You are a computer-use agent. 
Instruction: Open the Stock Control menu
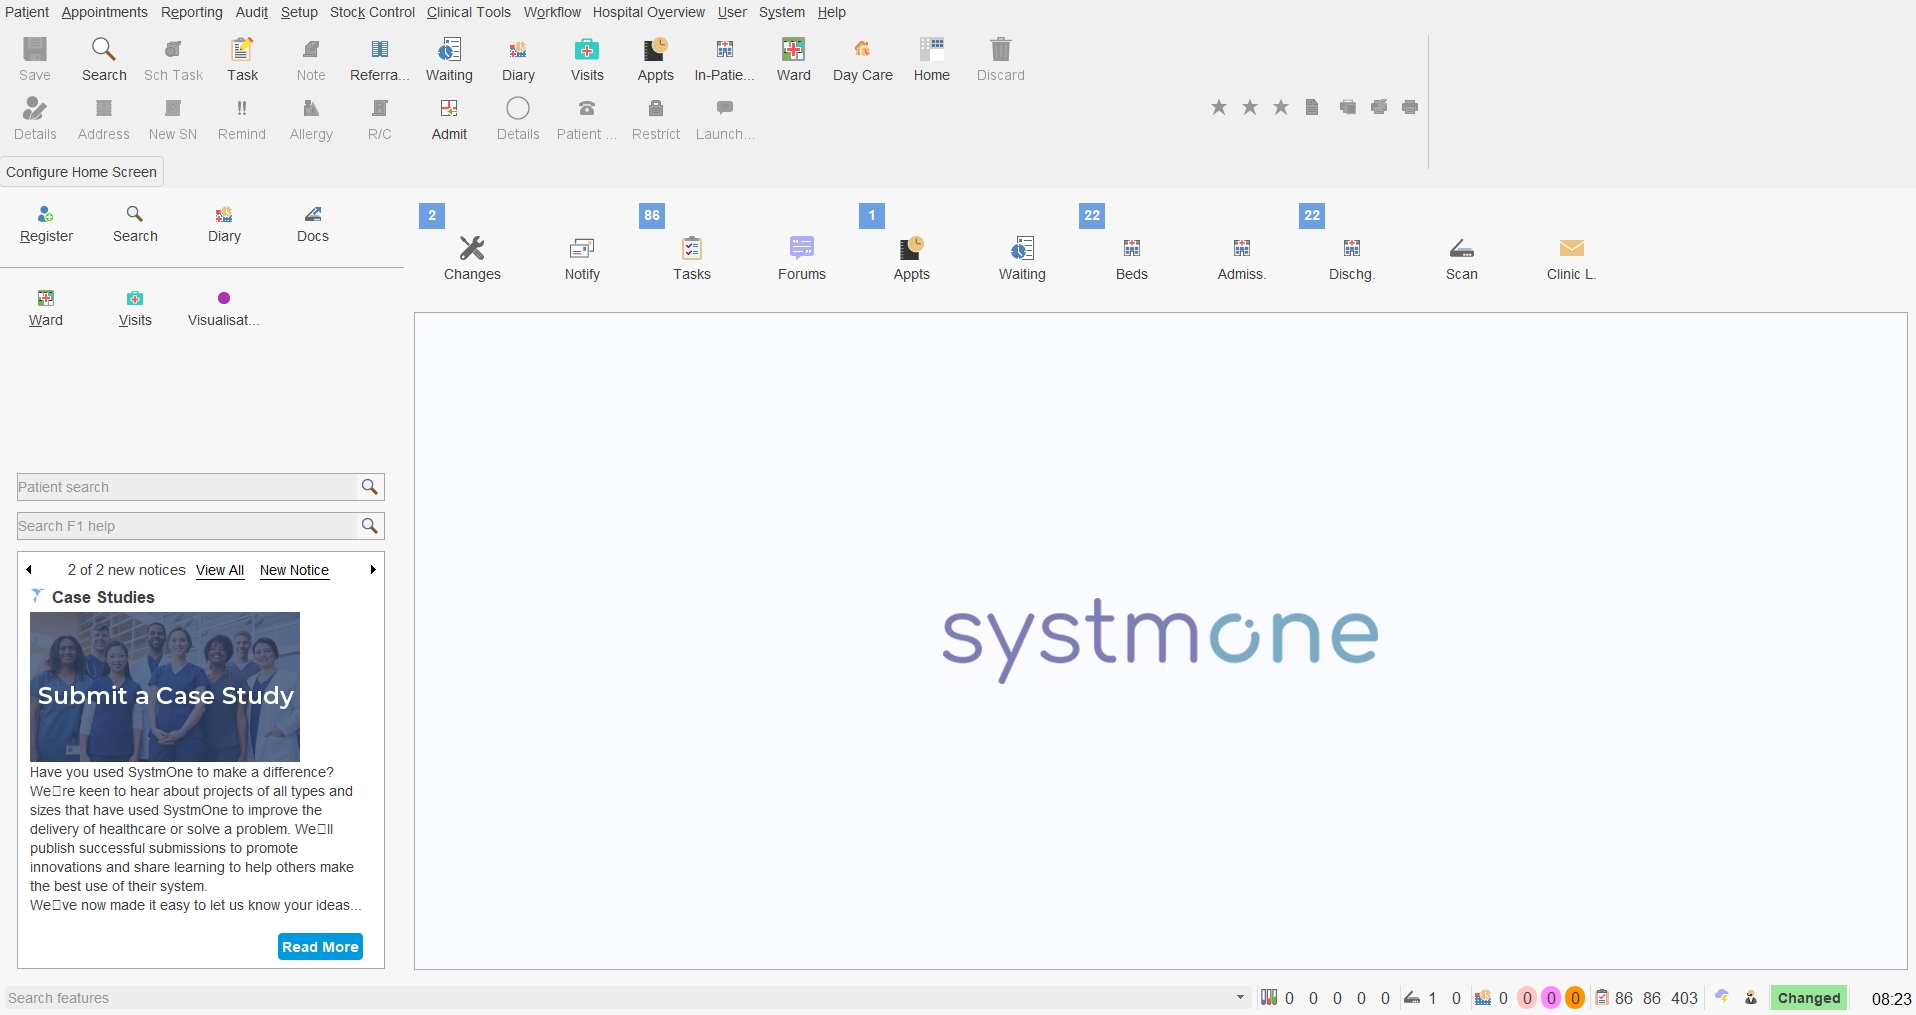click(x=372, y=12)
